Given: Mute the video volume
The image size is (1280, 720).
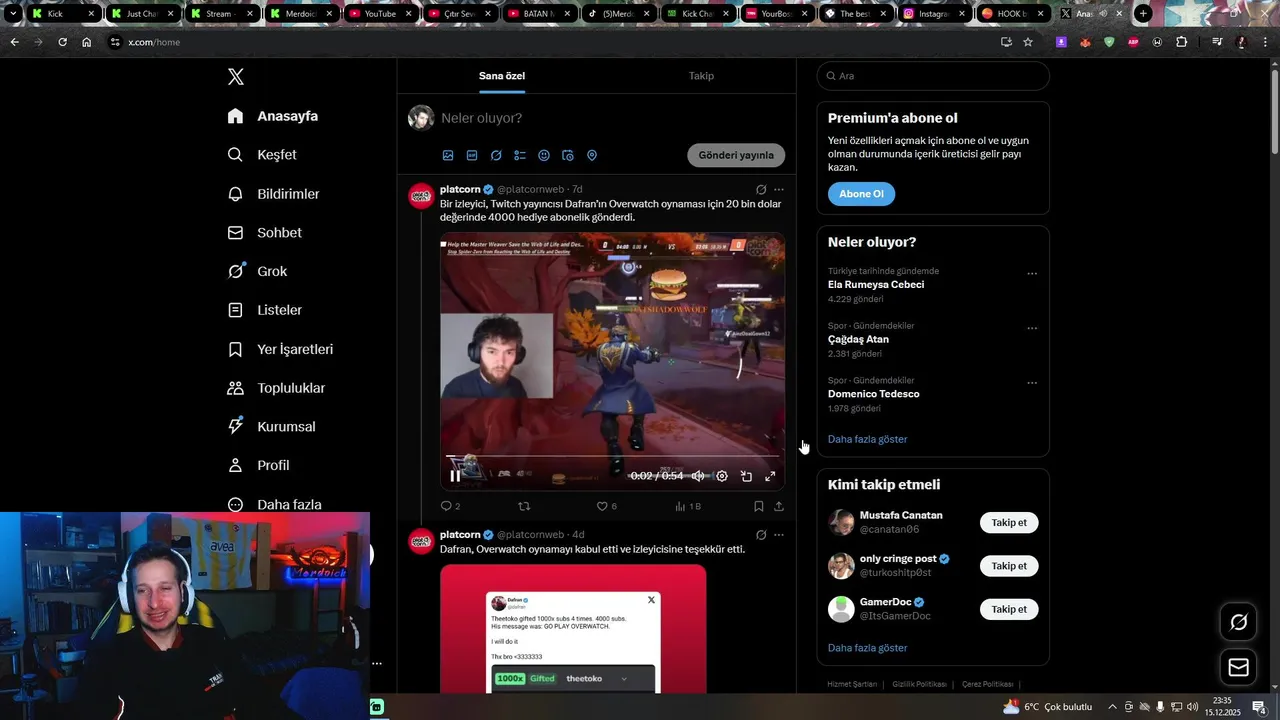Looking at the screenshot, I should (698, 476).
